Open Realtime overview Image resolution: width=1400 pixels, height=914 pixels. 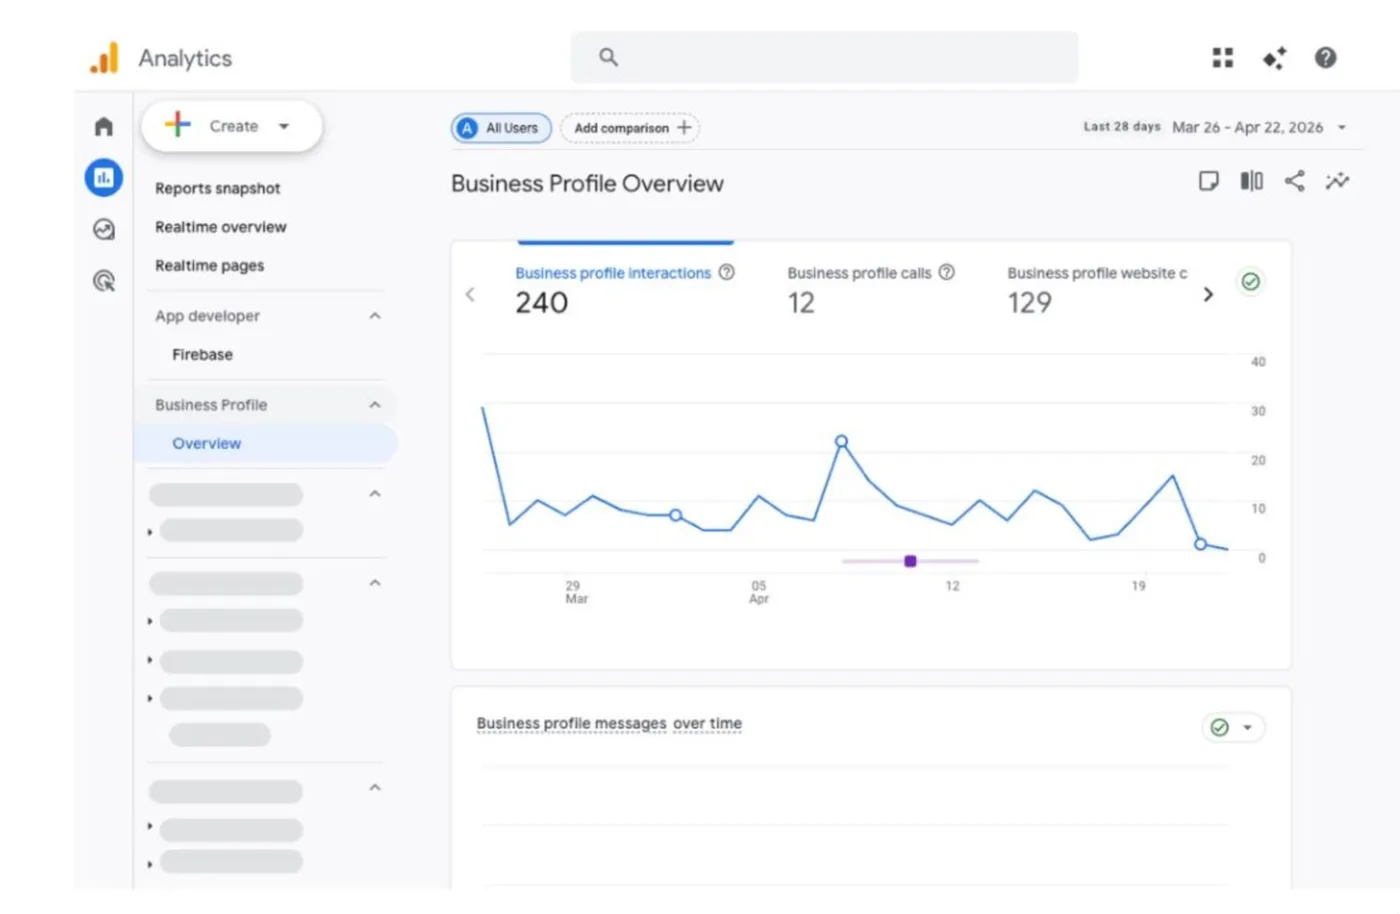221,227
